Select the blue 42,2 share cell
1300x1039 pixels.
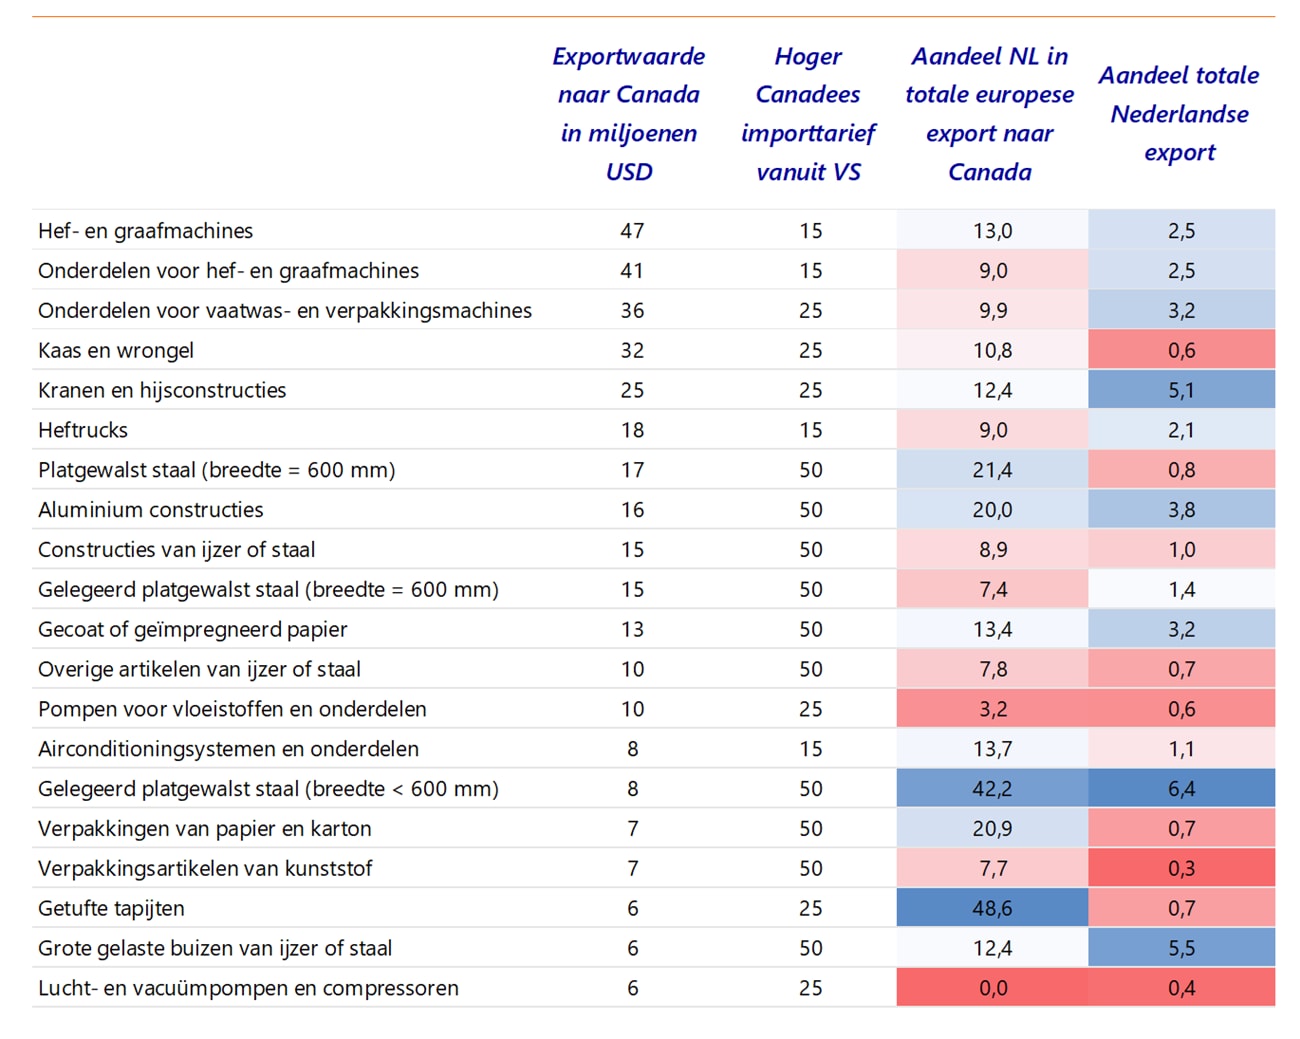[x=992, y=788]
